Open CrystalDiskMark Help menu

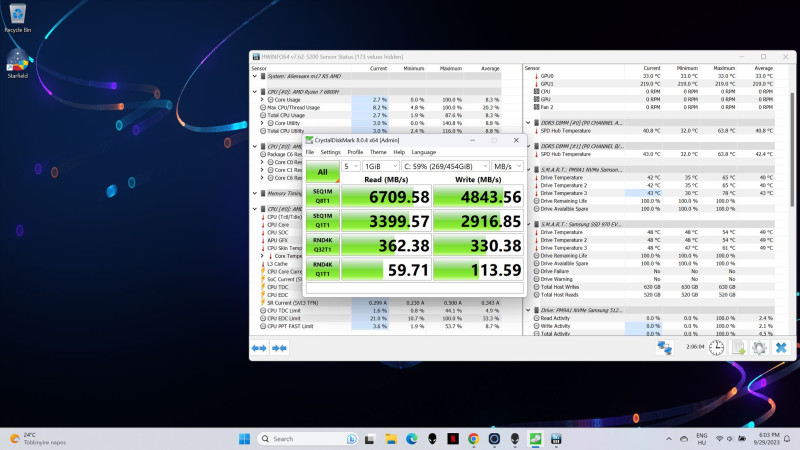pyautogui.click(x=399, y=152)
